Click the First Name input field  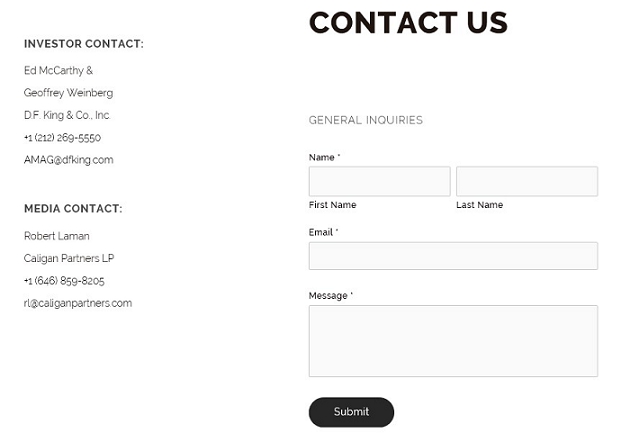tap(379, 182)
